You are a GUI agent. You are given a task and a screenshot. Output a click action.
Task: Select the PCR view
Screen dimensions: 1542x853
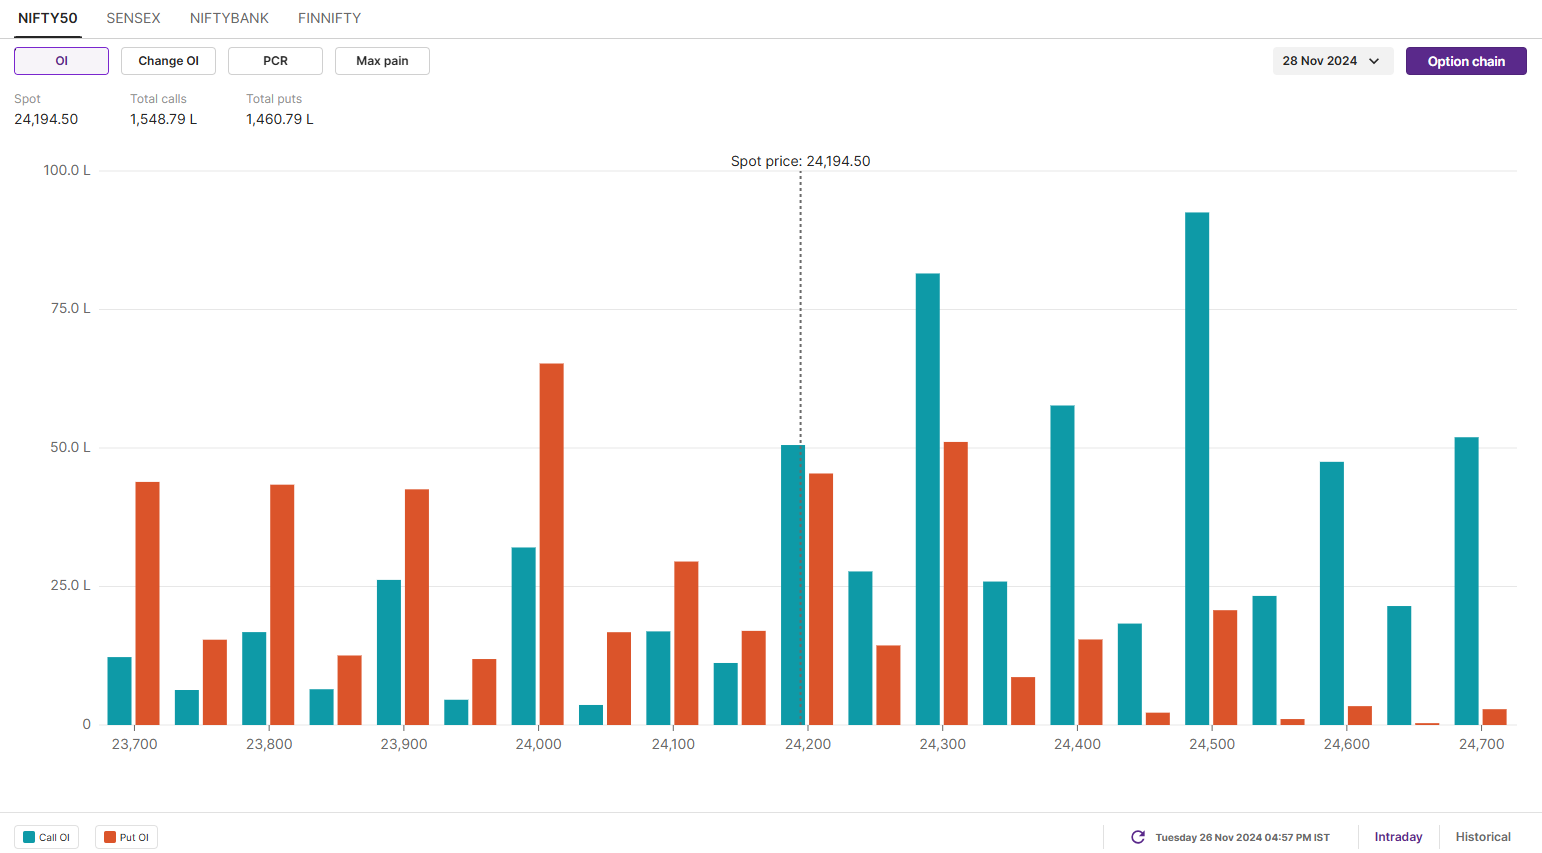(x=275, y=61)
